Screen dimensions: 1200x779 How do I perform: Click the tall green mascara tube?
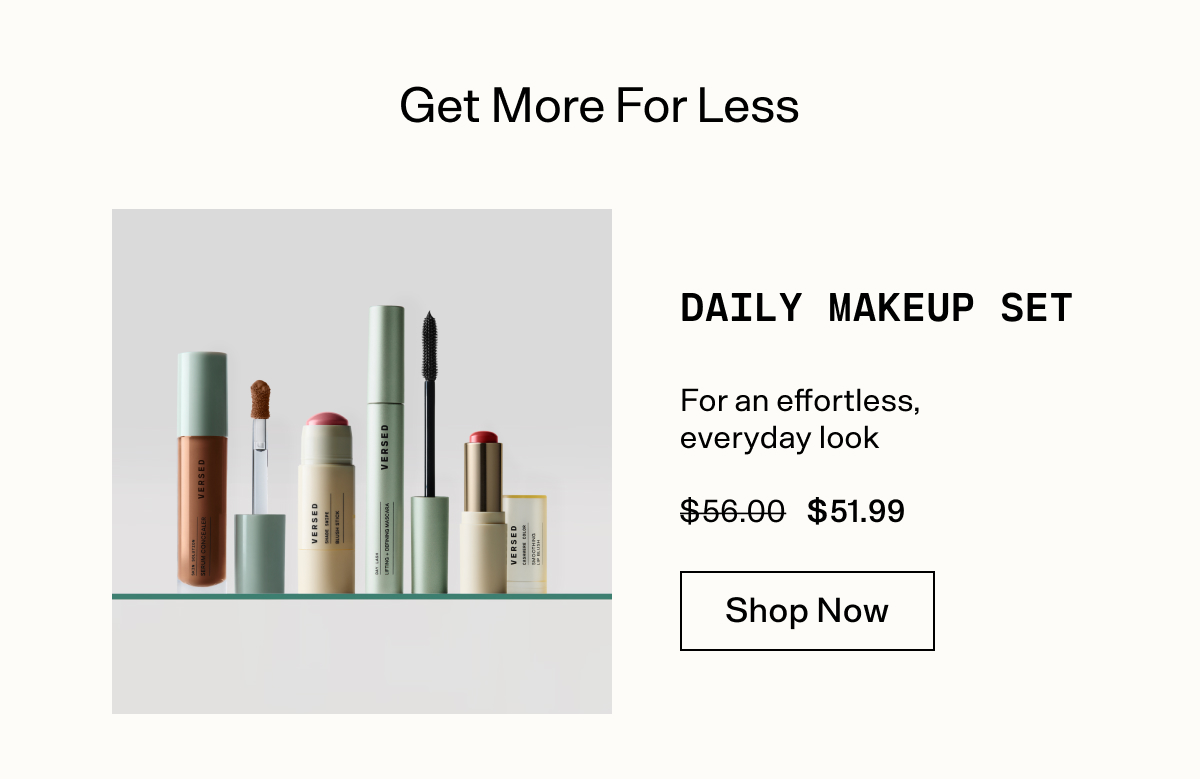(385, 450)
